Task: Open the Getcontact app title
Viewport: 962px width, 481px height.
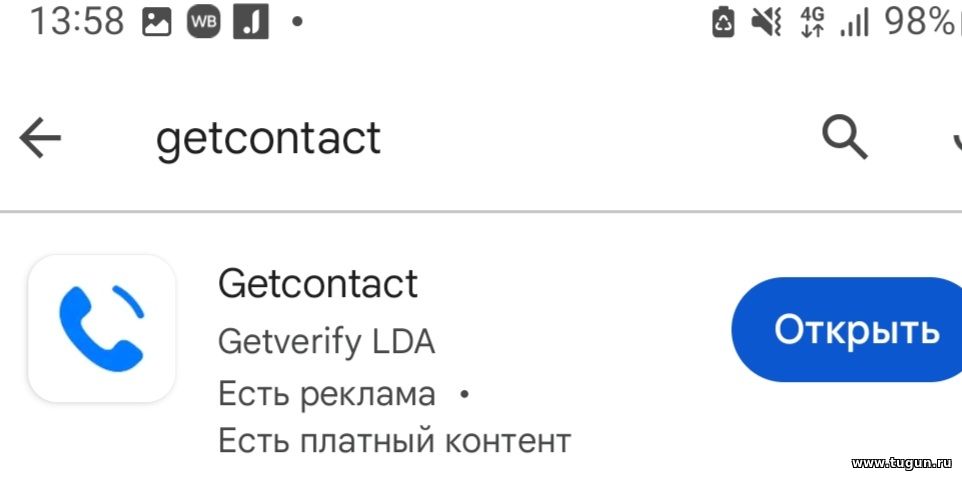Action: pyautogui.click(x=318, y=284)
